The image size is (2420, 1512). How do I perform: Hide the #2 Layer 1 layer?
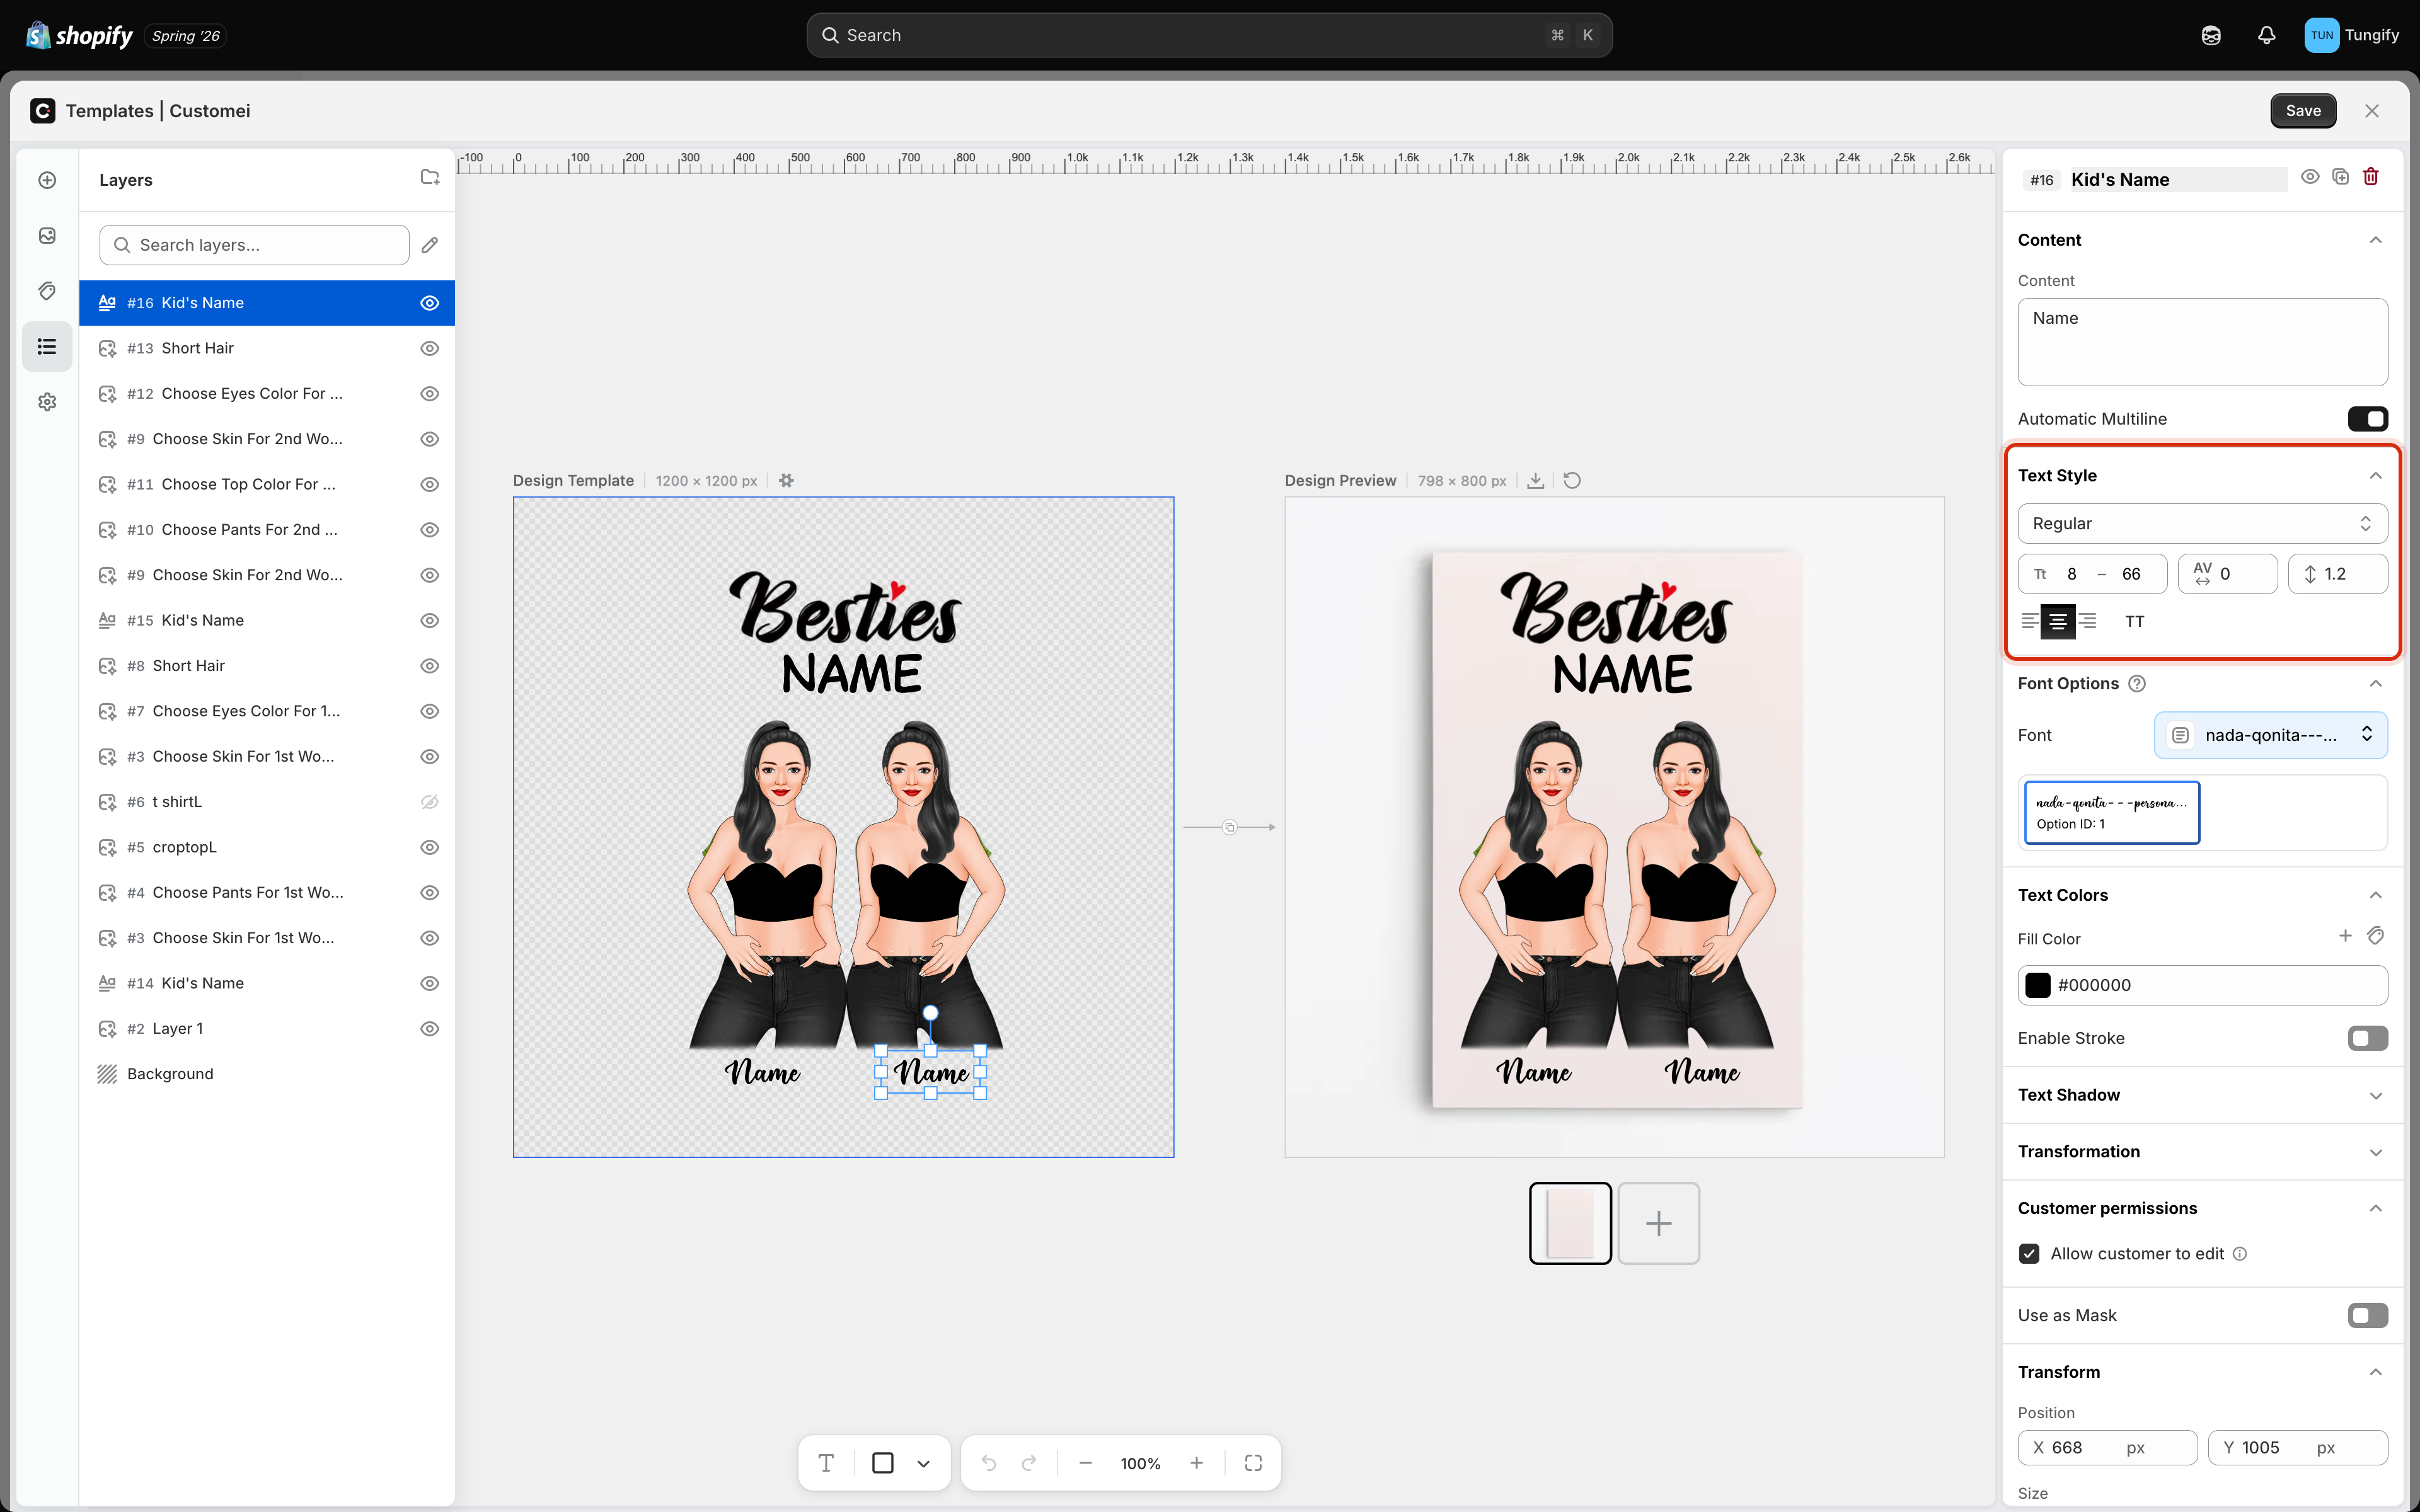click(x=430, y=1029)
